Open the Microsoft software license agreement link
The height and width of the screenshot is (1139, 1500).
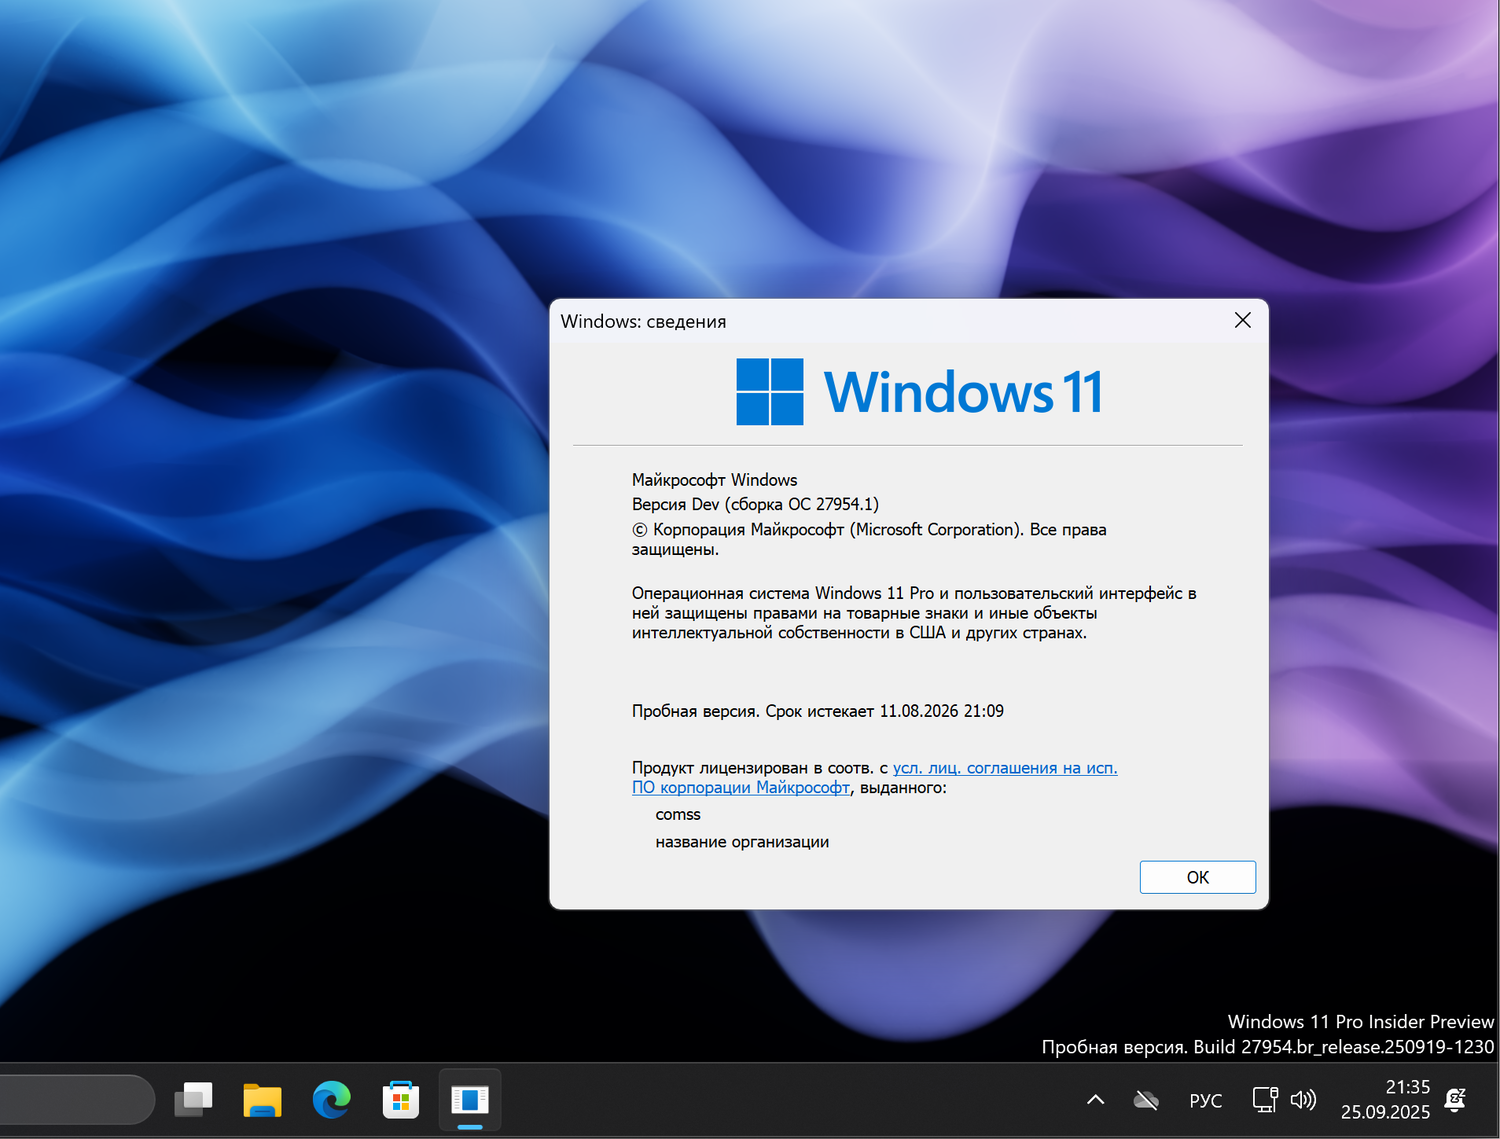(x=1004, y=767)
